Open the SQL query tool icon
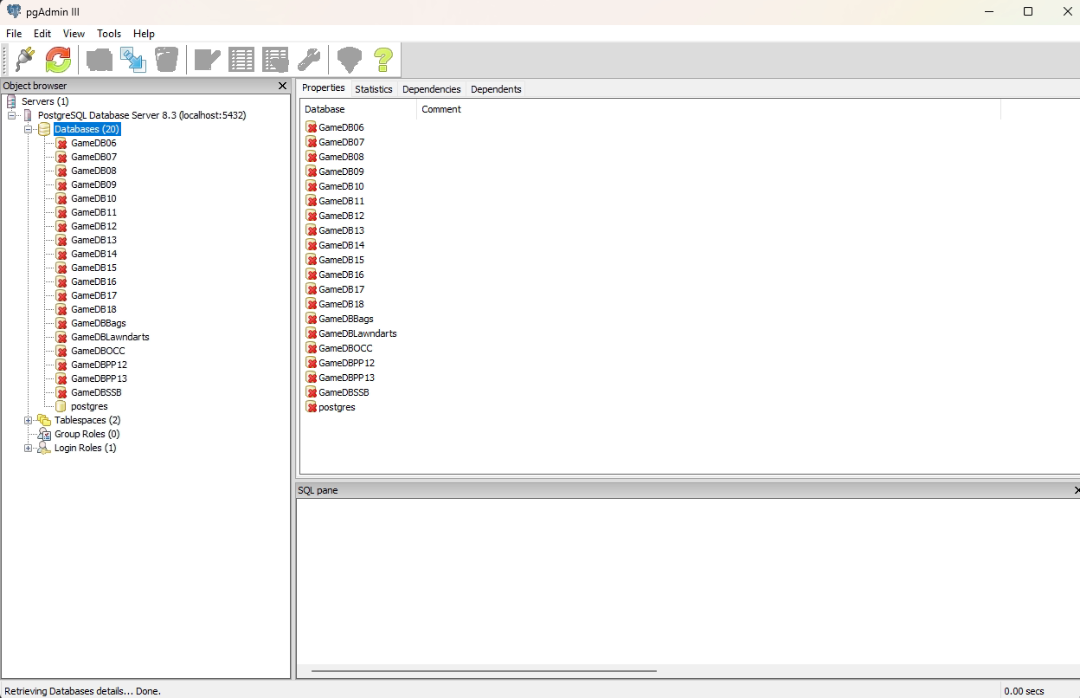The height and width of the screenshot is (698, 1080). 207,60
